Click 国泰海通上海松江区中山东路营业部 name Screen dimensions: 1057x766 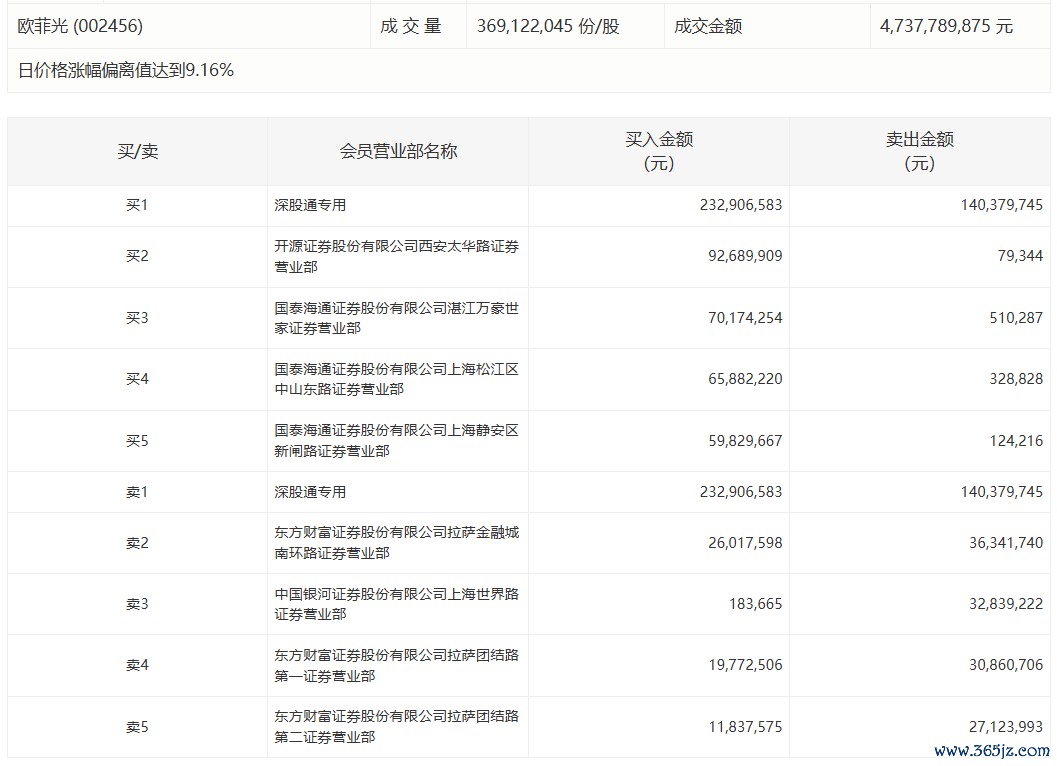[x=396, y=379]
